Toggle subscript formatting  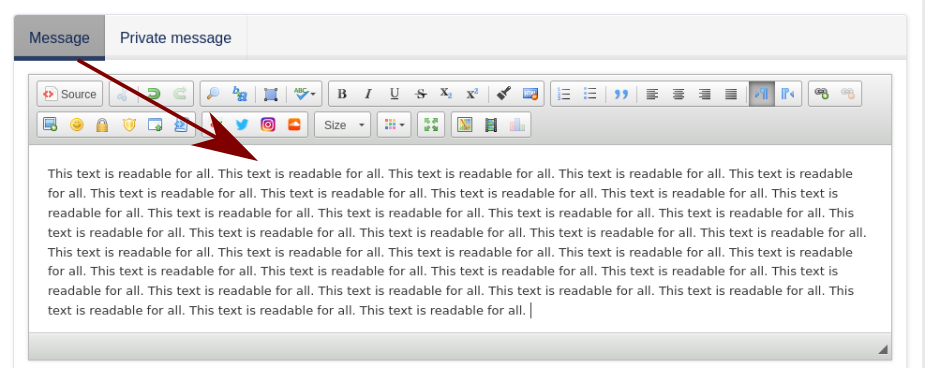pyautogui.click(x=446, y=94)
